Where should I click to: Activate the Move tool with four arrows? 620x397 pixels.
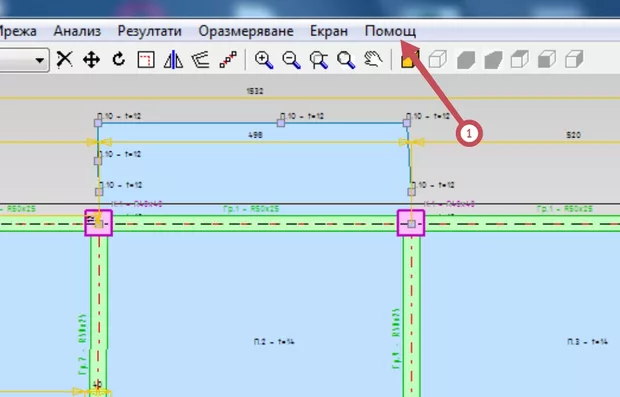(x=91, y=60)
